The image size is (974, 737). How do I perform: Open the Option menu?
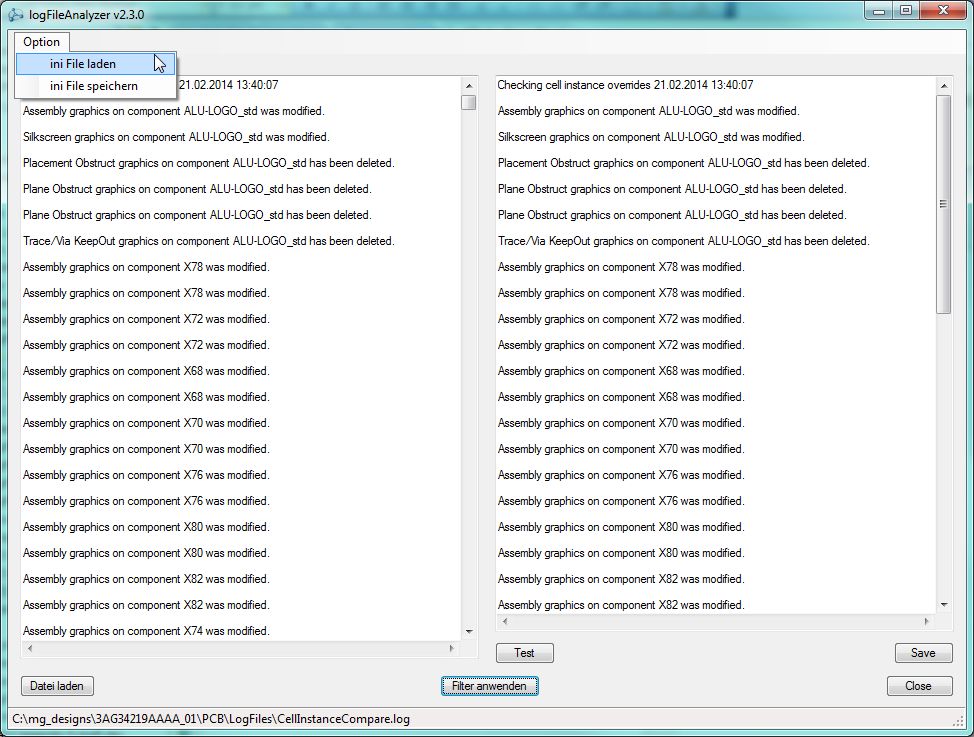(x=42, y=42)
